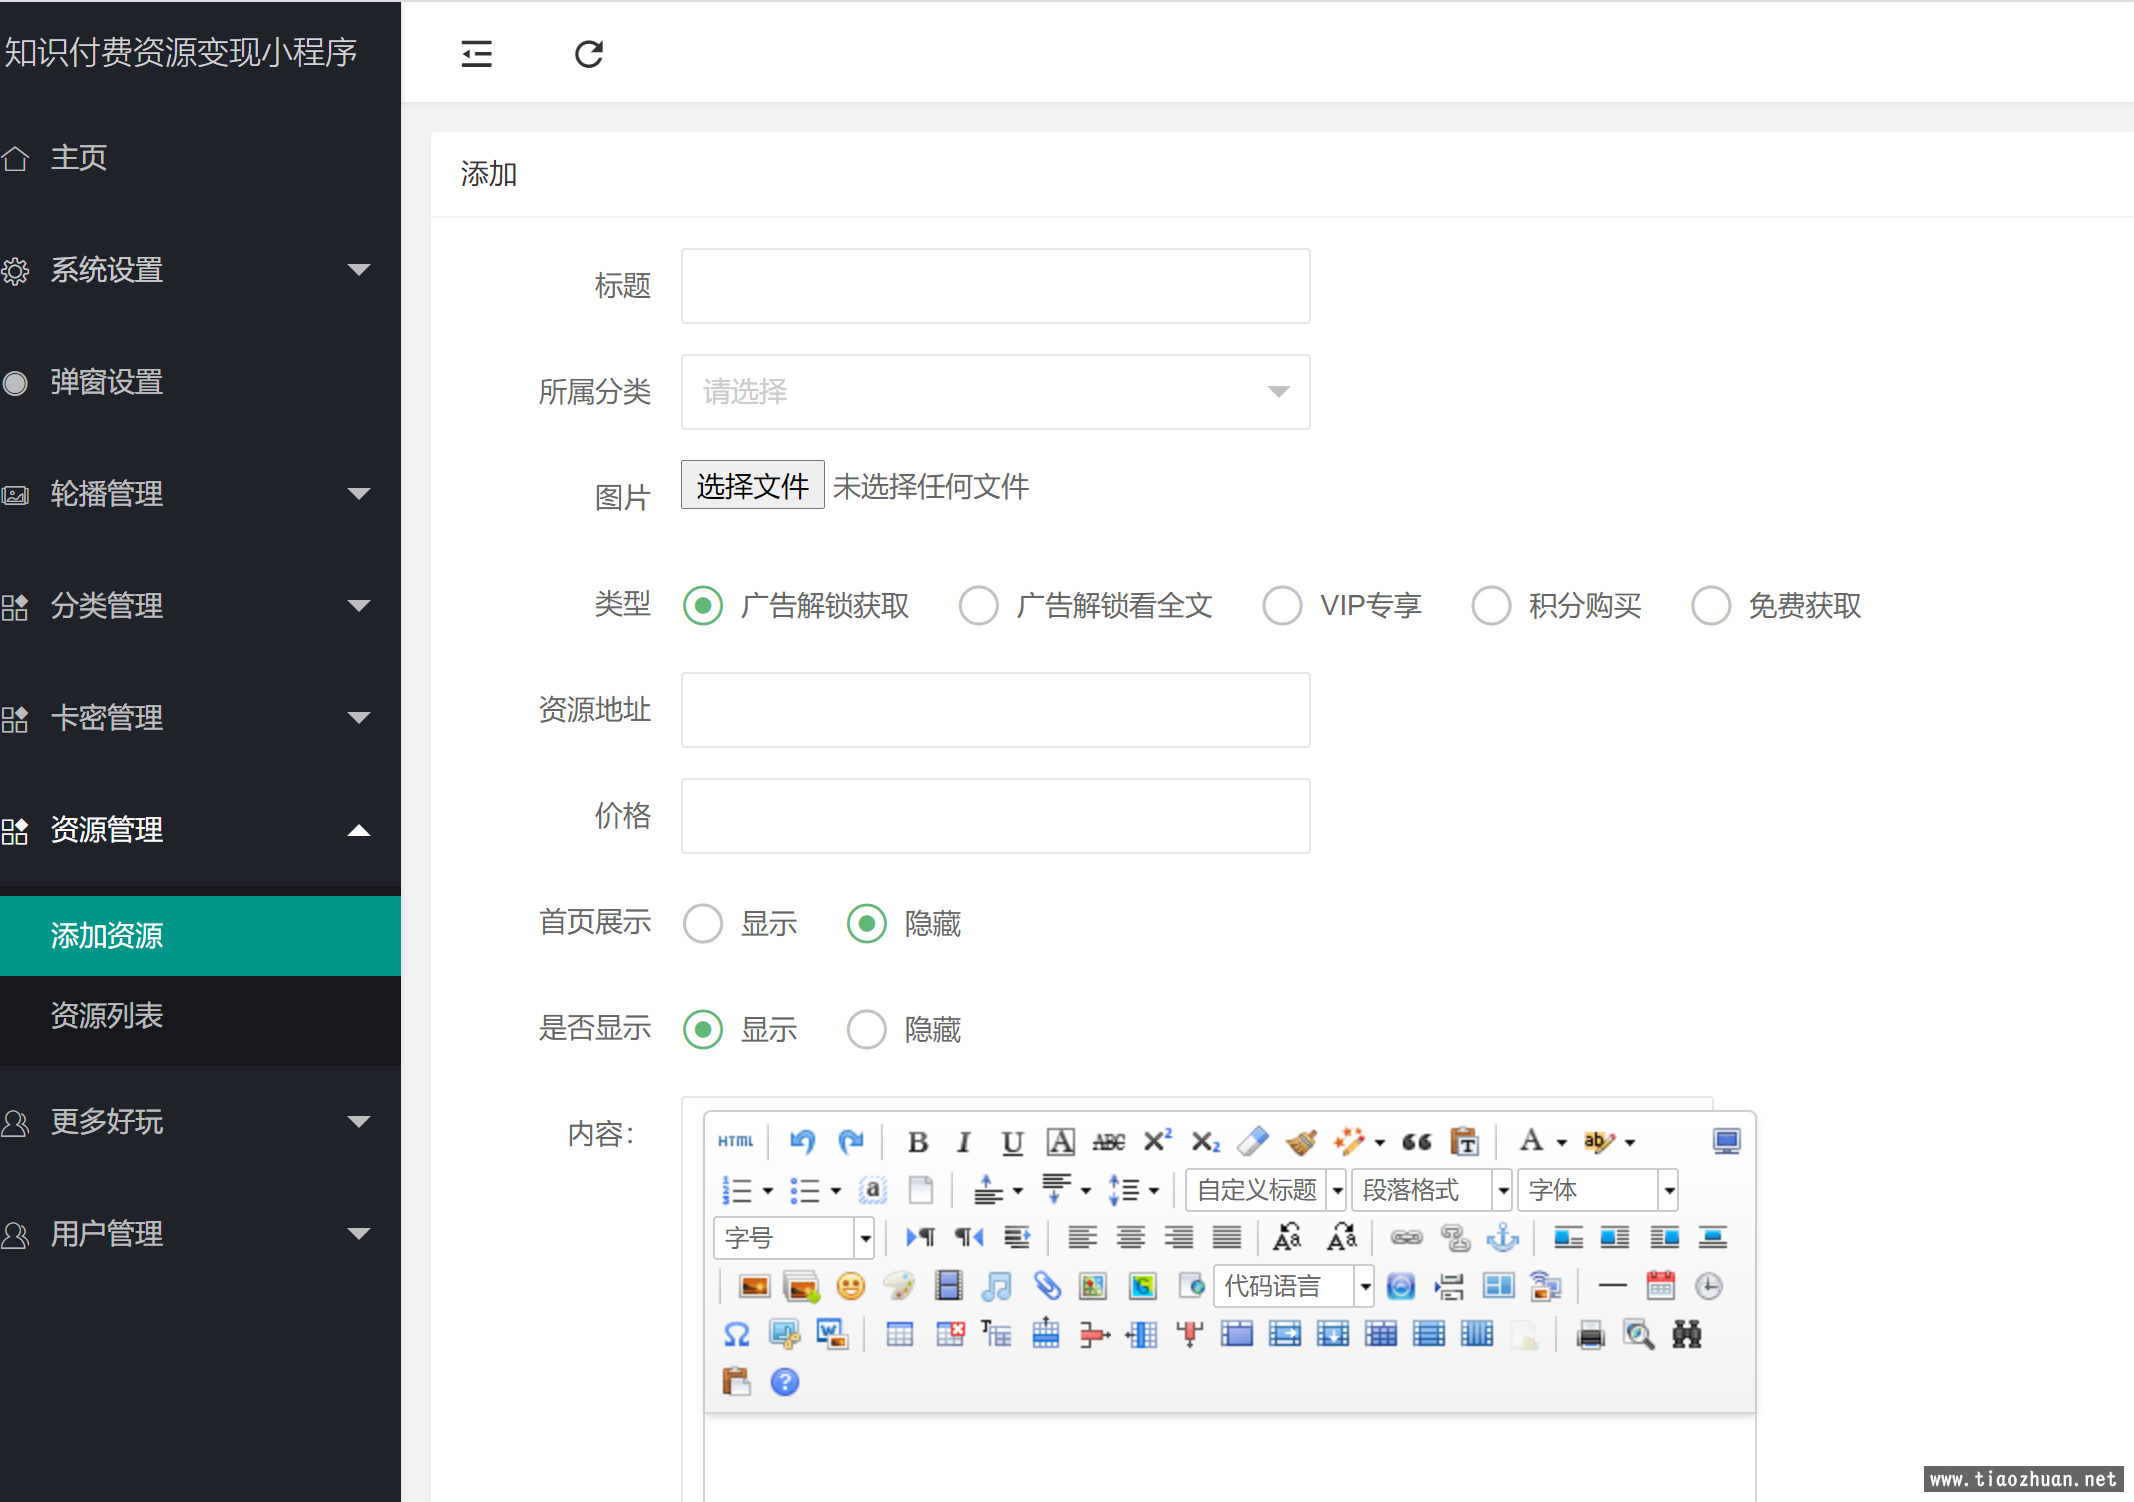Toggle bold formatting in the editor
The width and height of the screenshot is (2134, 1502).
click(x=917, y=1141)
